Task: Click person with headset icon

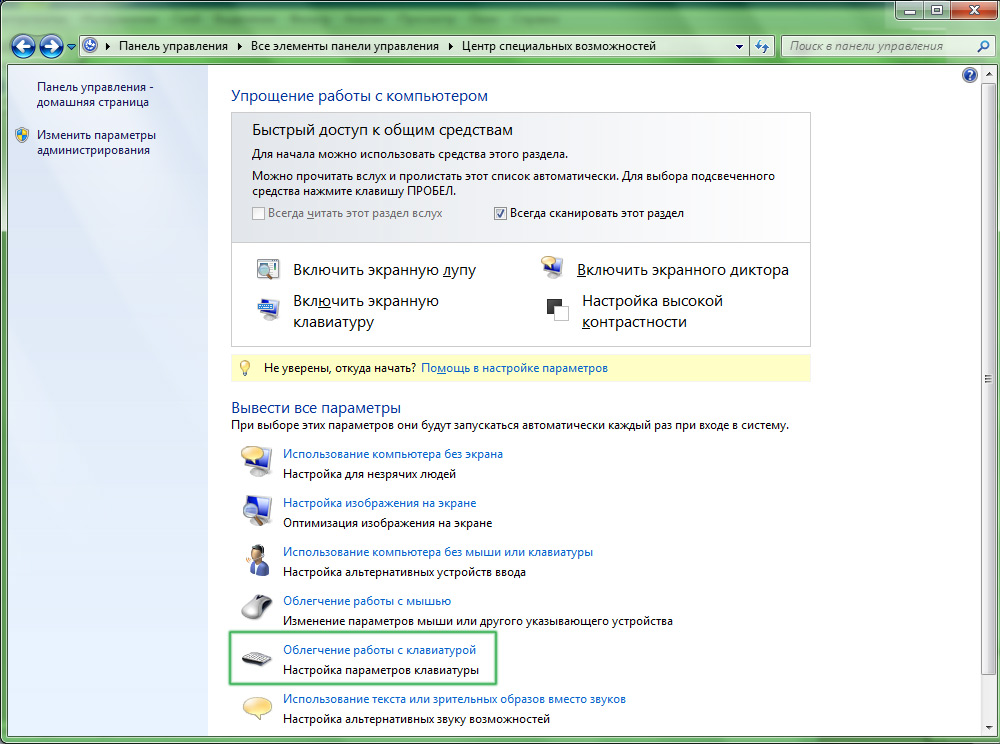Action: (258, 560)
